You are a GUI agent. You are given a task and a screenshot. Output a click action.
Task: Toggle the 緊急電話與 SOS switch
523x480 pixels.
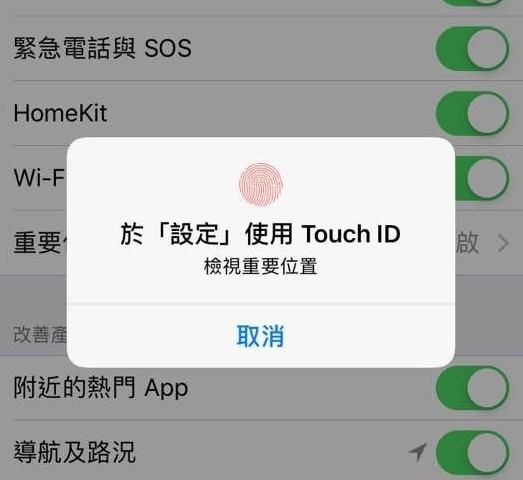tap(472, 49)
